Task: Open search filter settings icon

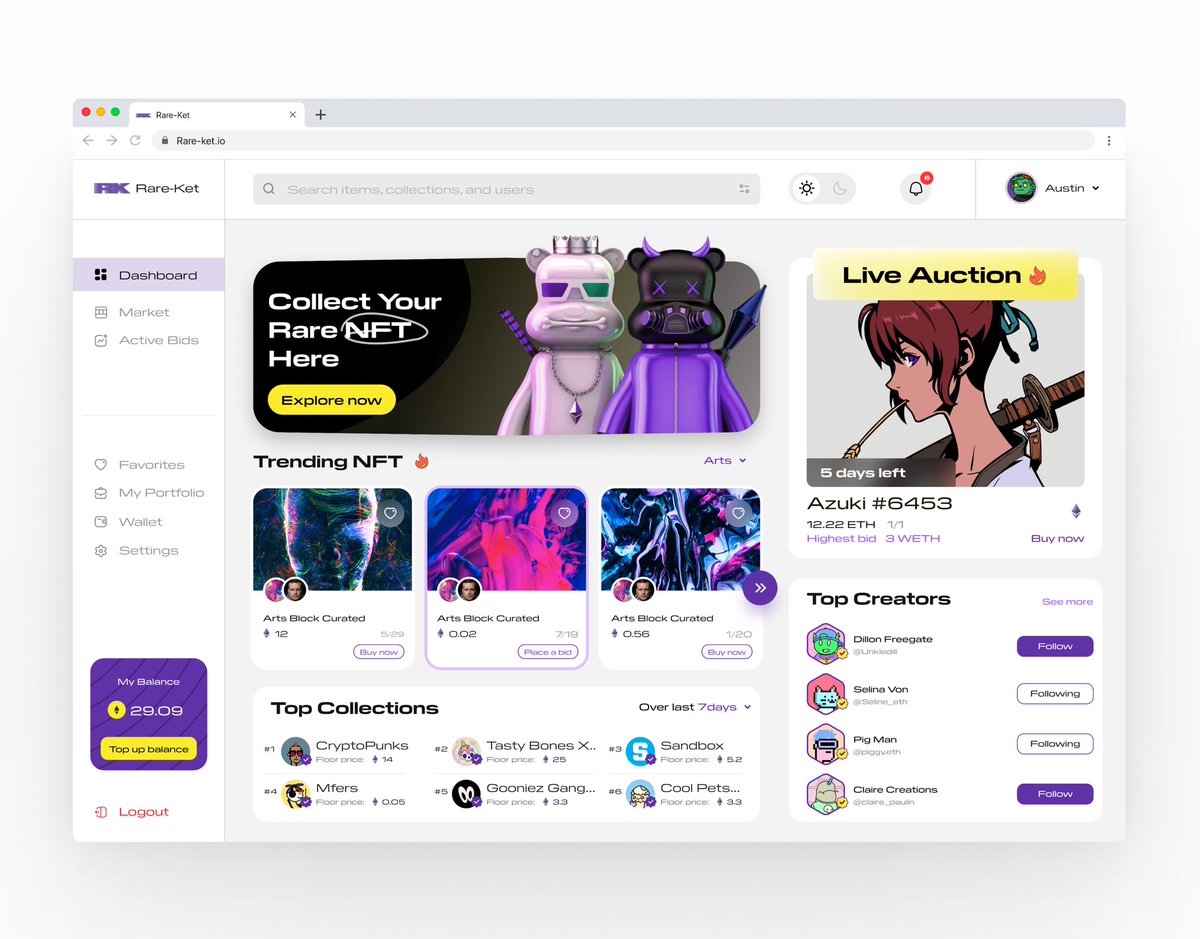Action: pos(744,189)
